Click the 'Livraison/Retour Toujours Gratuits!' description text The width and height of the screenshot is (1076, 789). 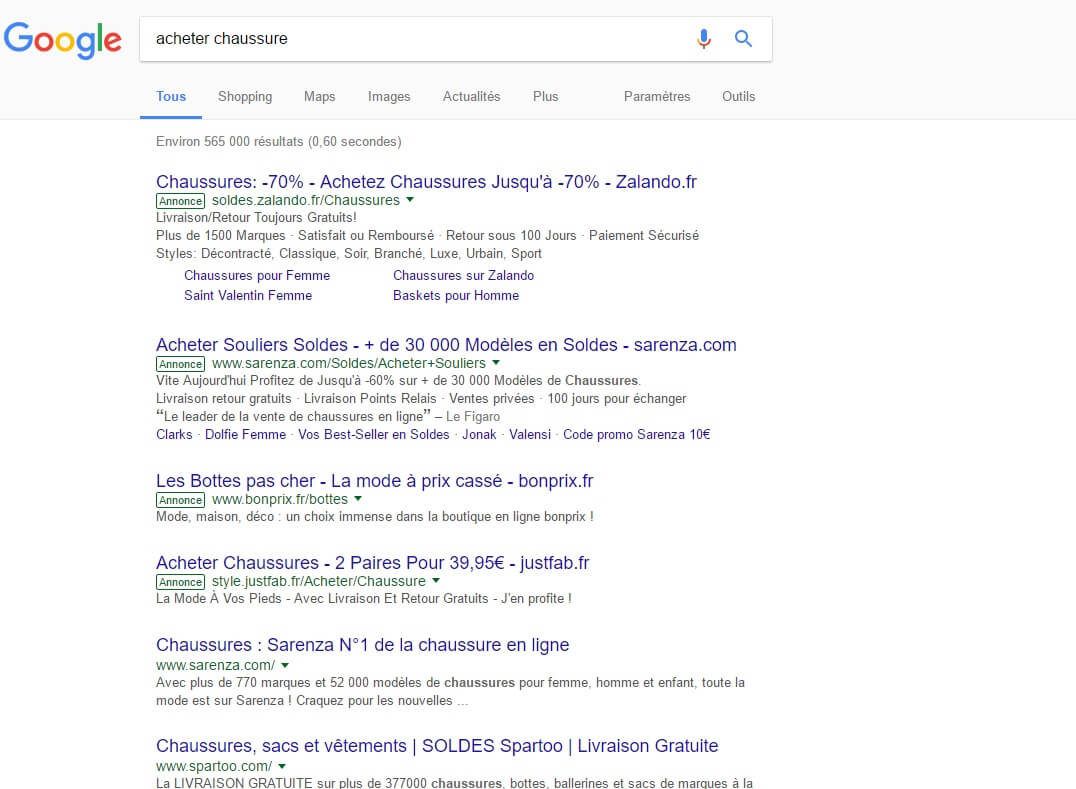256,217
